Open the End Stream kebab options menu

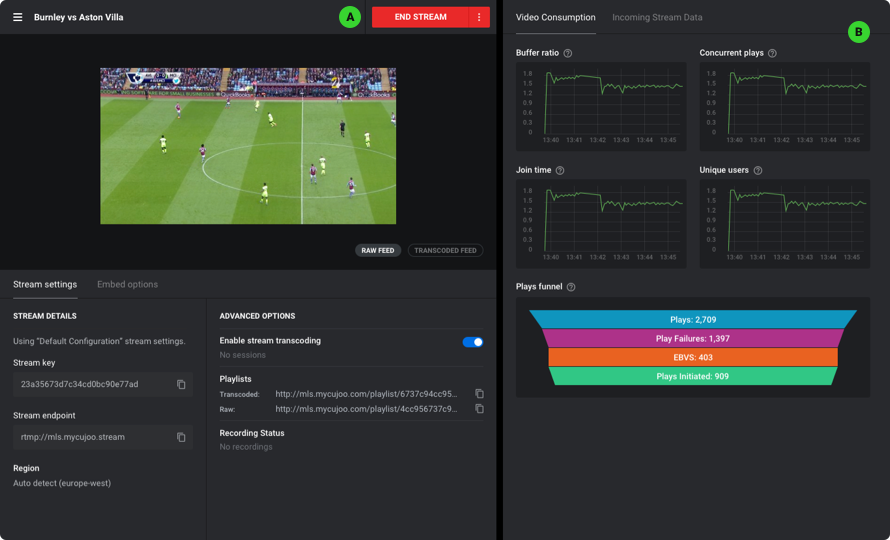479,17
